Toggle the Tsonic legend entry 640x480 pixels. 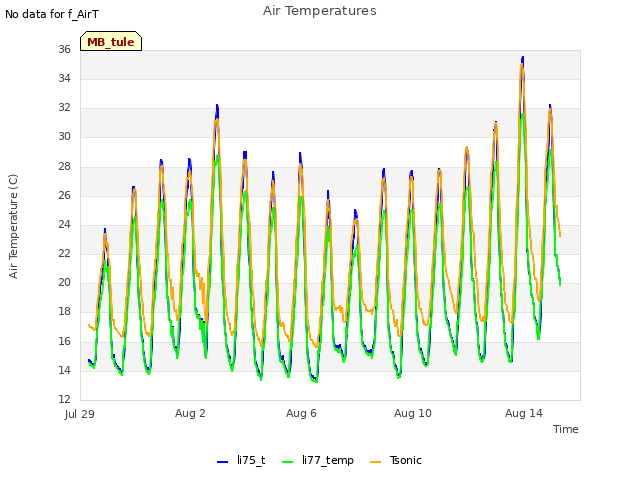(396, 460)
